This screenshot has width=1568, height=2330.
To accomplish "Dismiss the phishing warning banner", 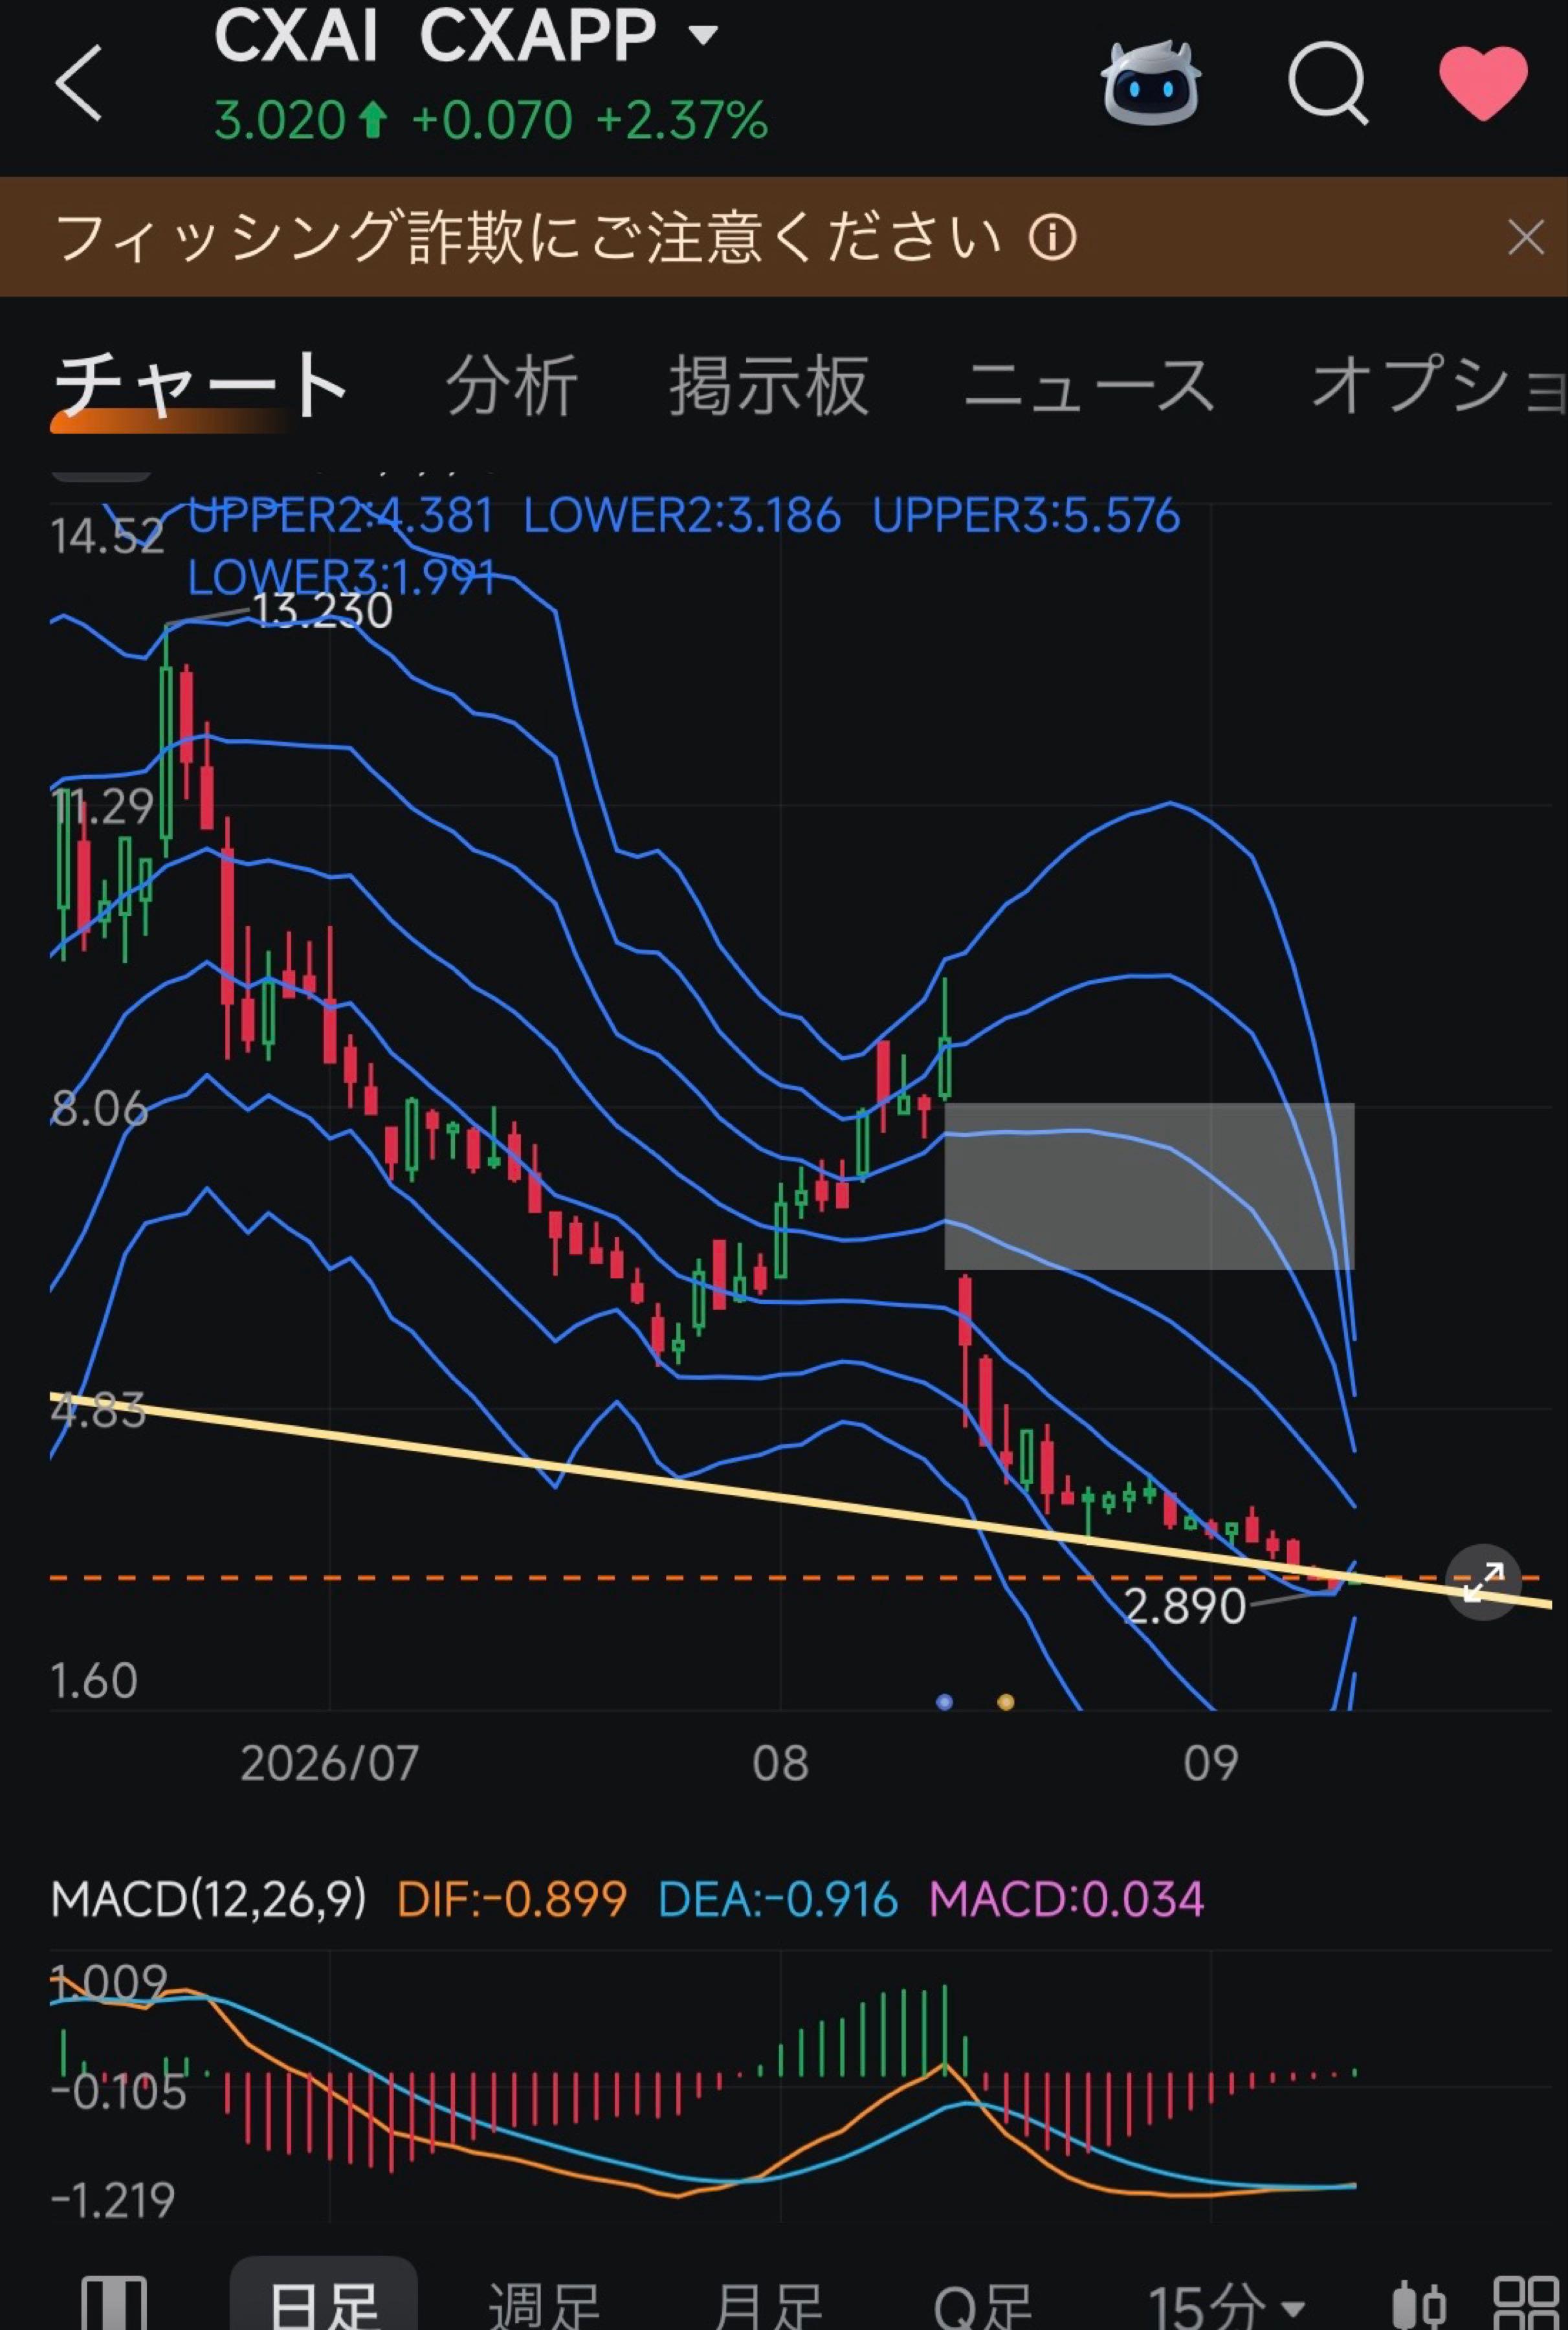I will coord(1525,238).
